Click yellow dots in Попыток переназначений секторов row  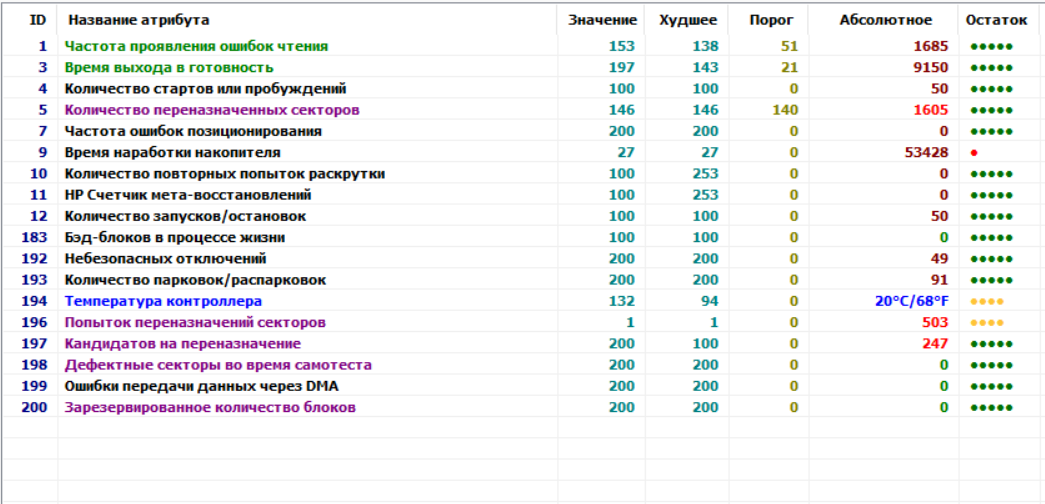[986, 323]
